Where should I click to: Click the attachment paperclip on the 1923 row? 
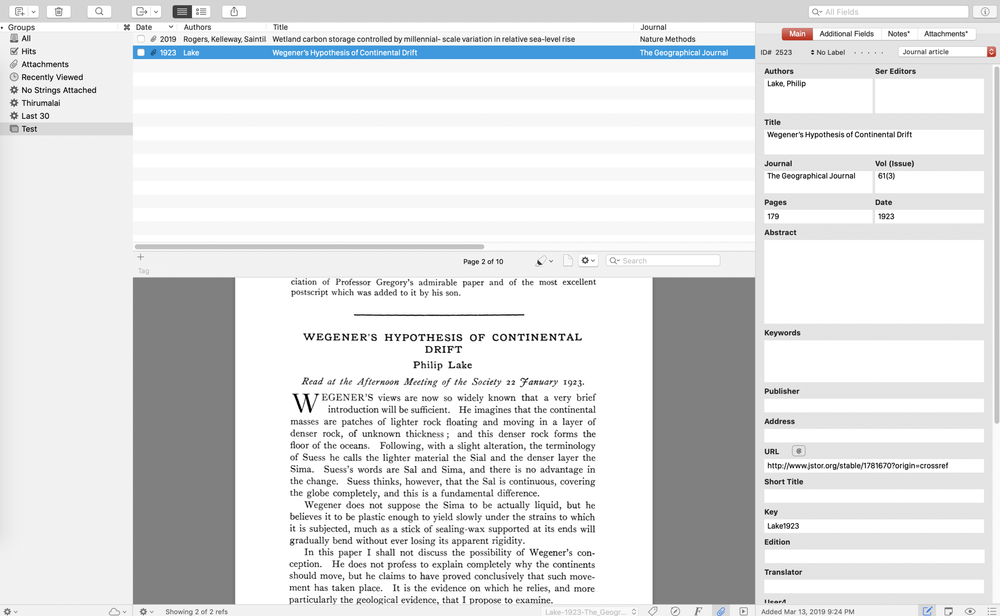click(x=153, y=52)
